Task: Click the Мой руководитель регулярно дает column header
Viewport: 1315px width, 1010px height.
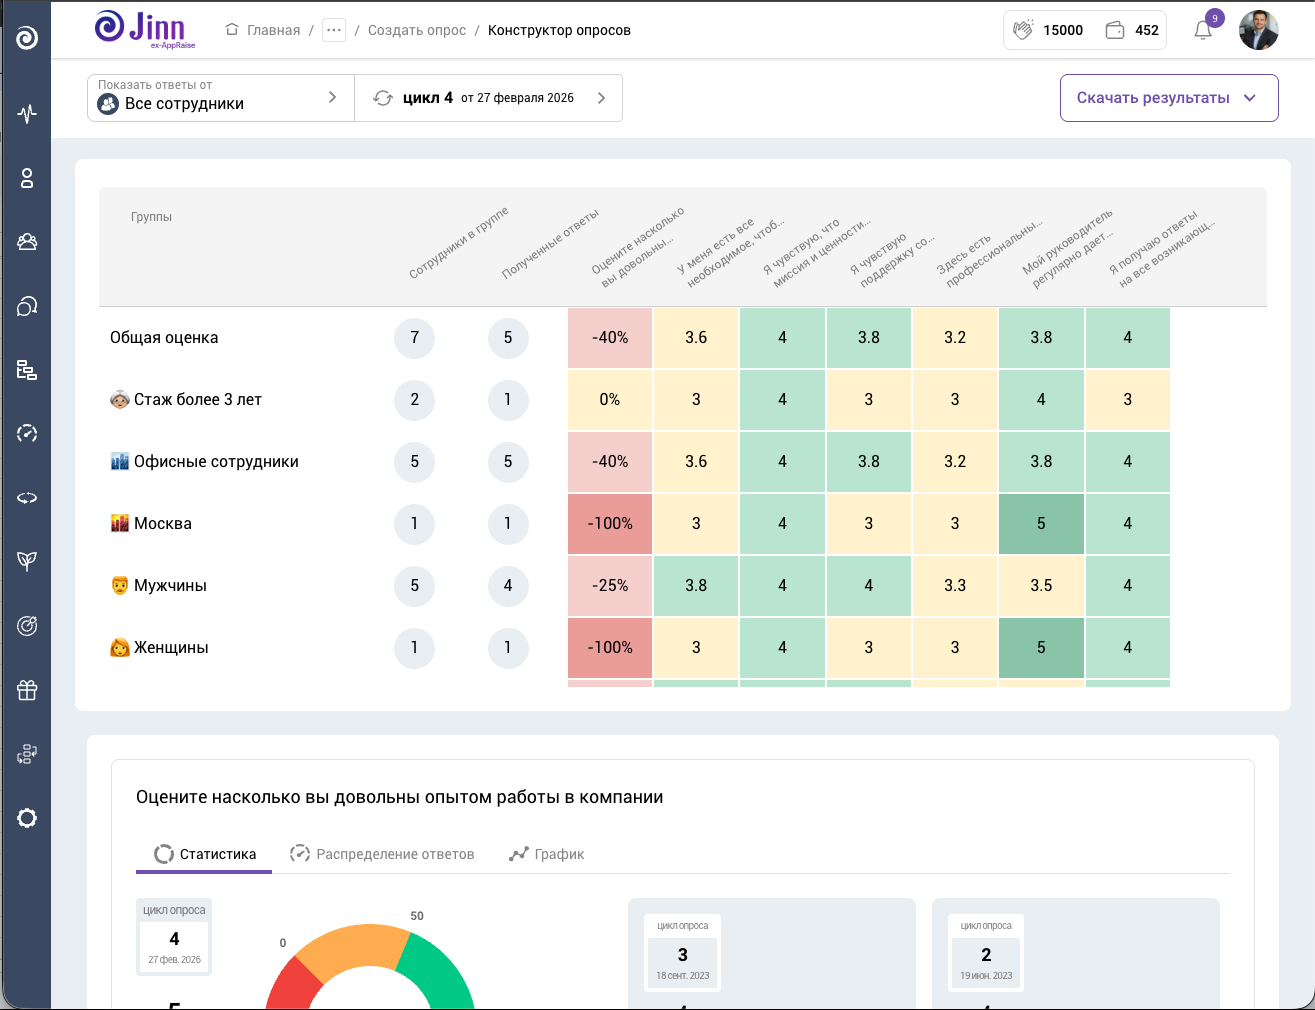Action: coord(1070,247)
